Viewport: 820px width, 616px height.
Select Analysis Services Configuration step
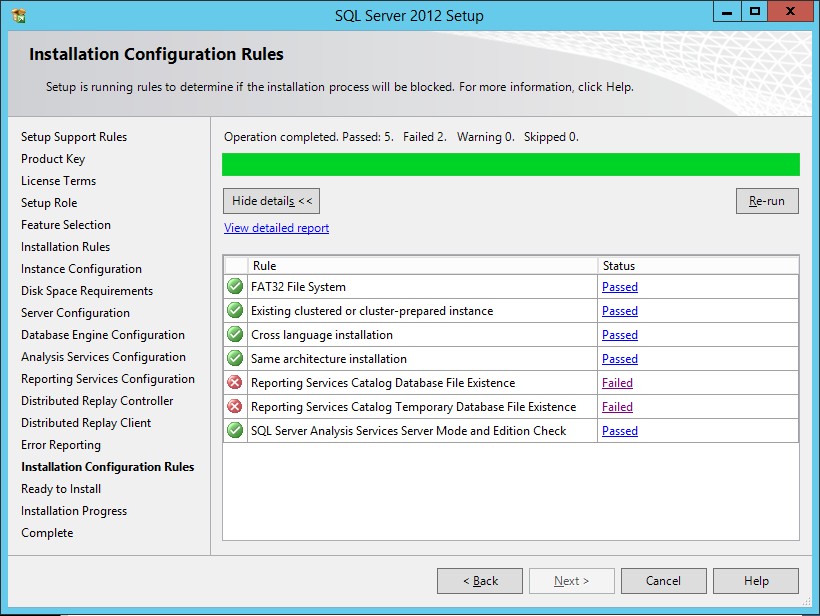[x=104, y=357]
